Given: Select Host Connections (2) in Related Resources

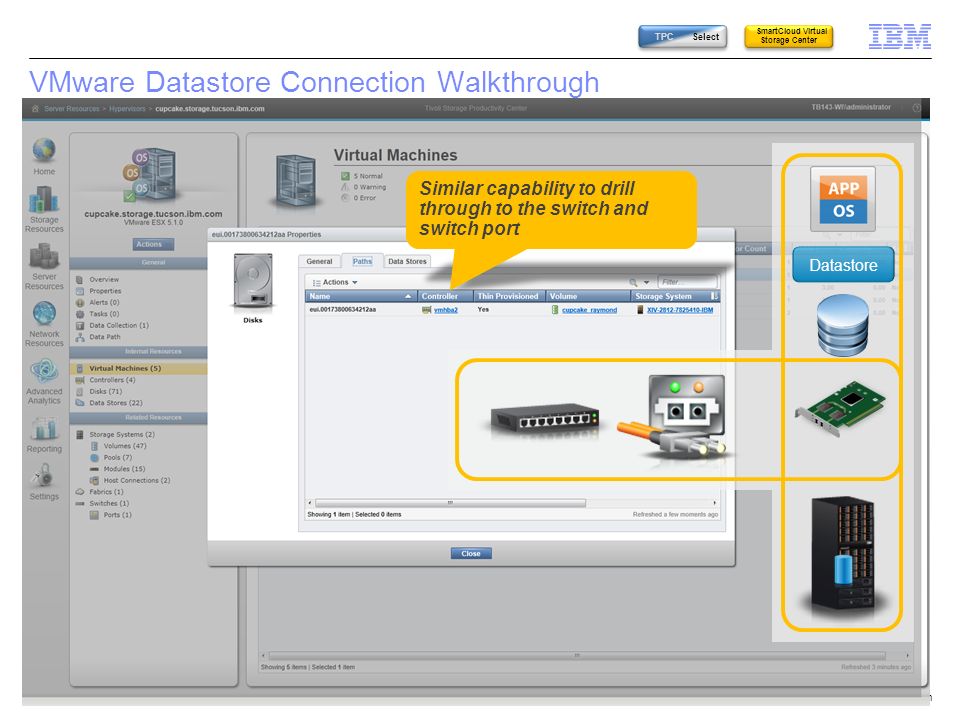Looking at the screenshot, I should click(x=137, y=481).
